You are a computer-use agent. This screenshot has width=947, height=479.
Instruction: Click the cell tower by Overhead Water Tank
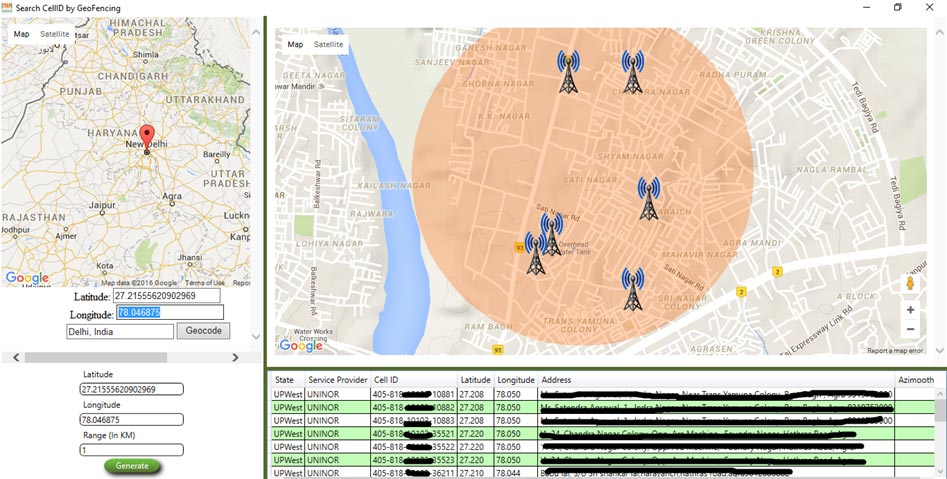point(551,234)
